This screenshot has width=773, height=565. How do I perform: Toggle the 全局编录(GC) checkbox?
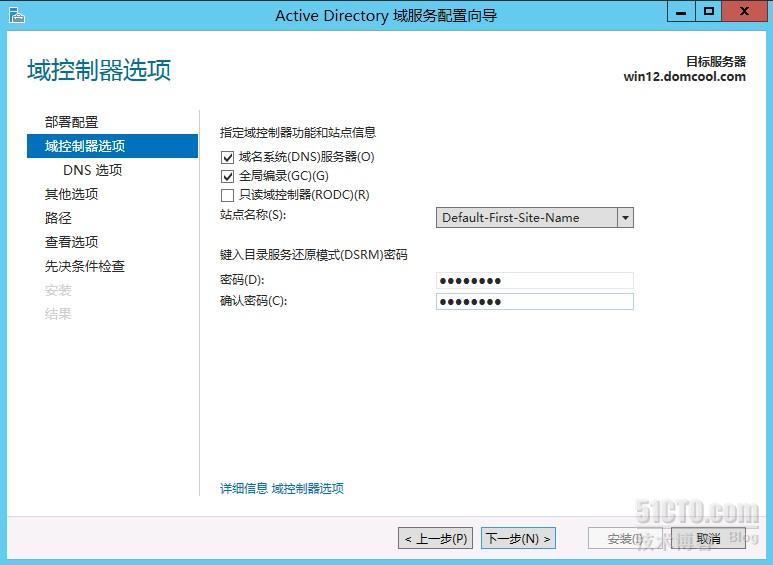click(227, 176)
